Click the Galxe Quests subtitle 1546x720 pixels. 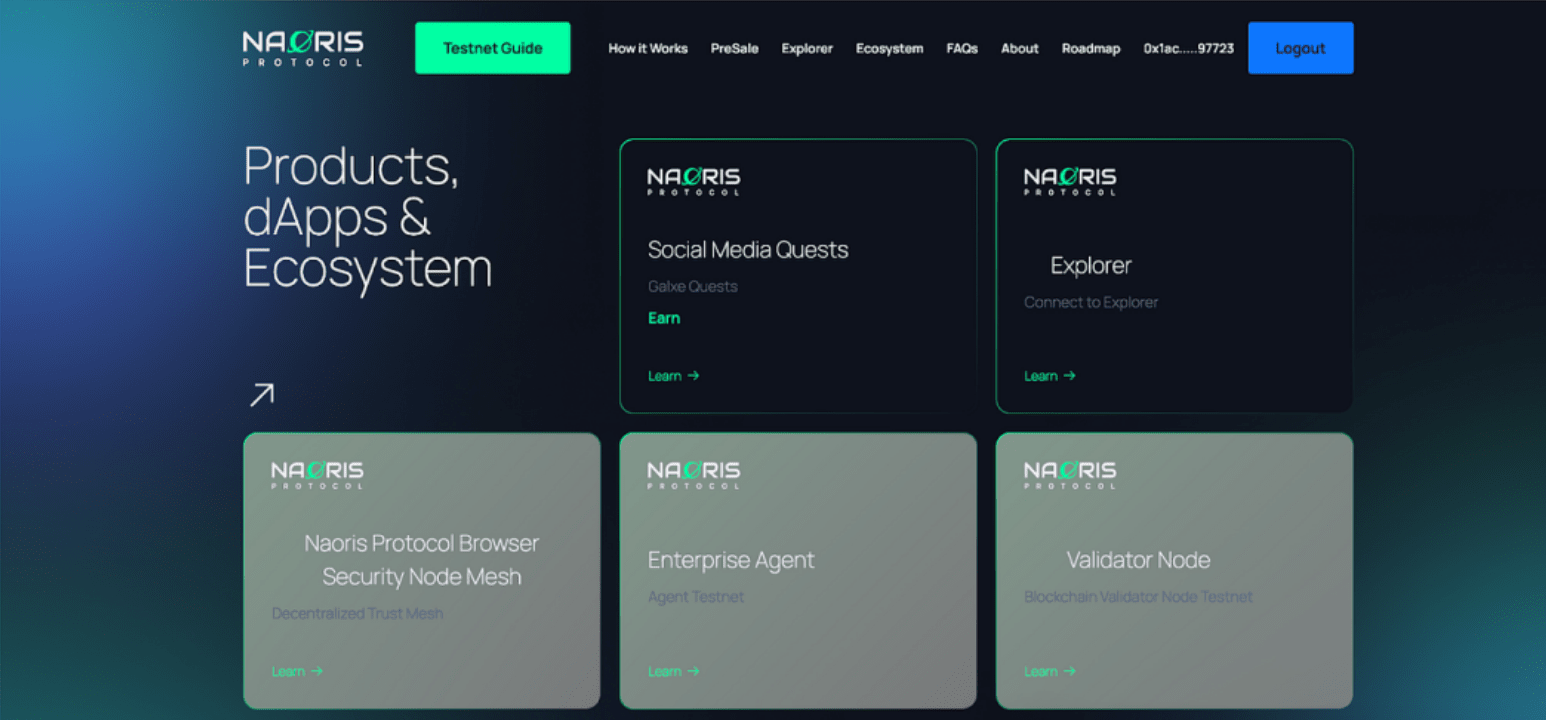point(693,286)
